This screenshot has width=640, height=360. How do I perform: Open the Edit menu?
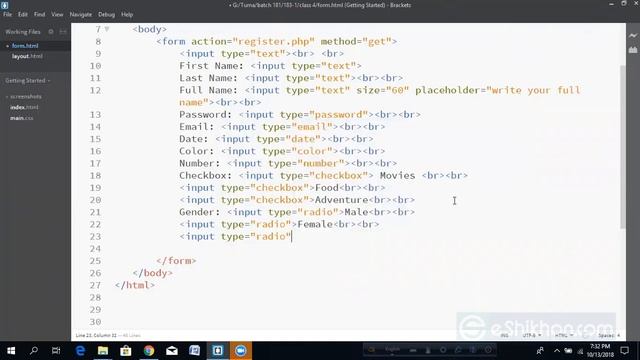tap(22, 14)
